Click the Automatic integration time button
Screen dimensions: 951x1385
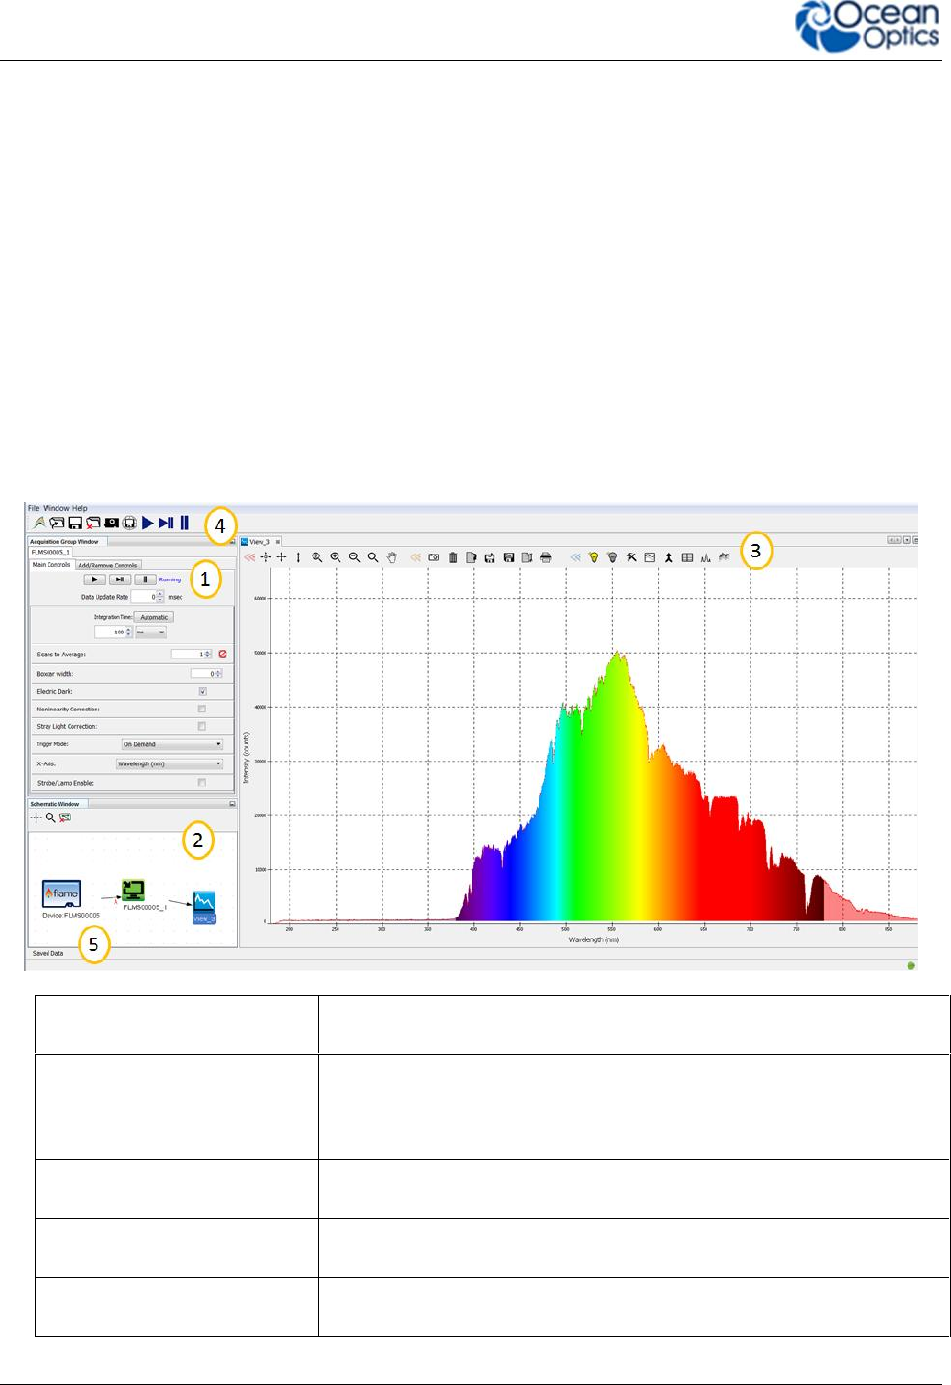point(154,617)
